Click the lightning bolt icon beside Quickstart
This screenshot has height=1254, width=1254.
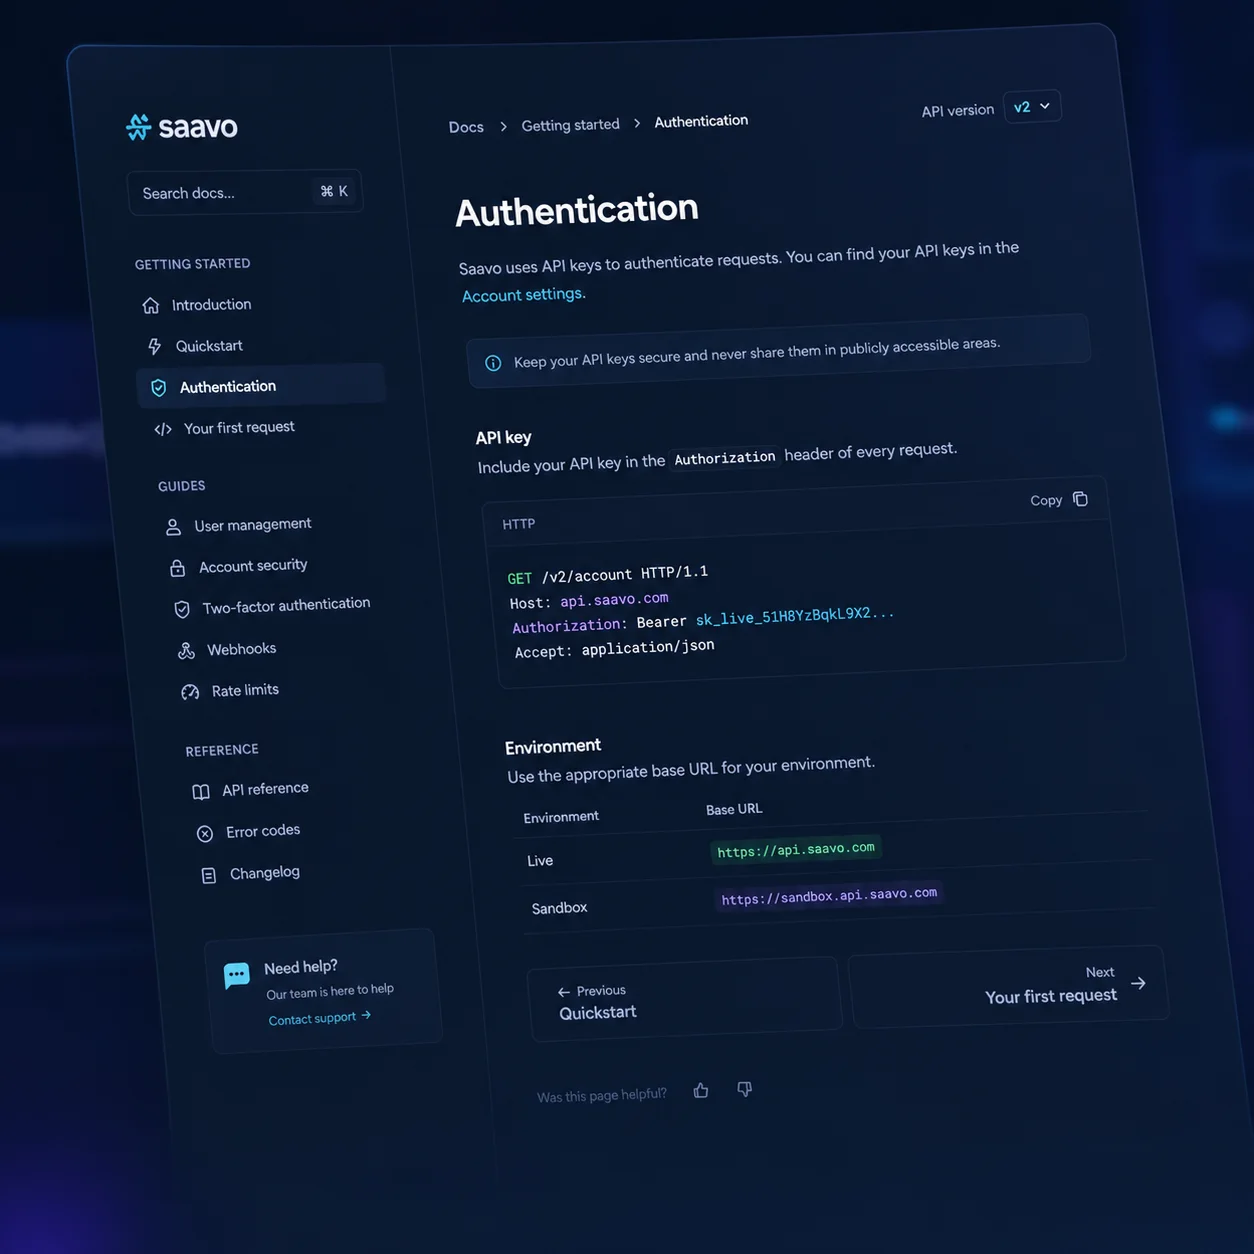(x=154, y=346)
